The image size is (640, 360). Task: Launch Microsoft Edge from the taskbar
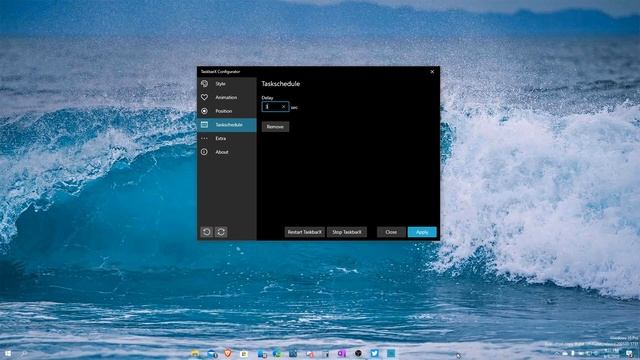[x=277, y=353]
